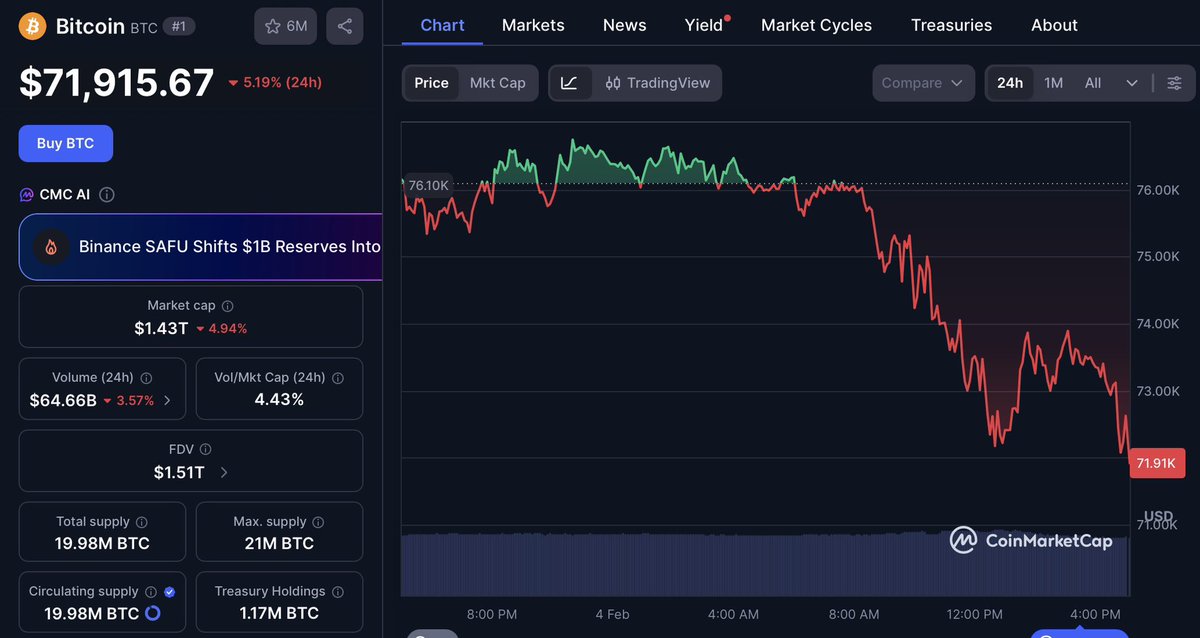This screenshot has height=638, width=1200.
Task: Show Volume (24h) info icon
Action: [x=147, y=378]
